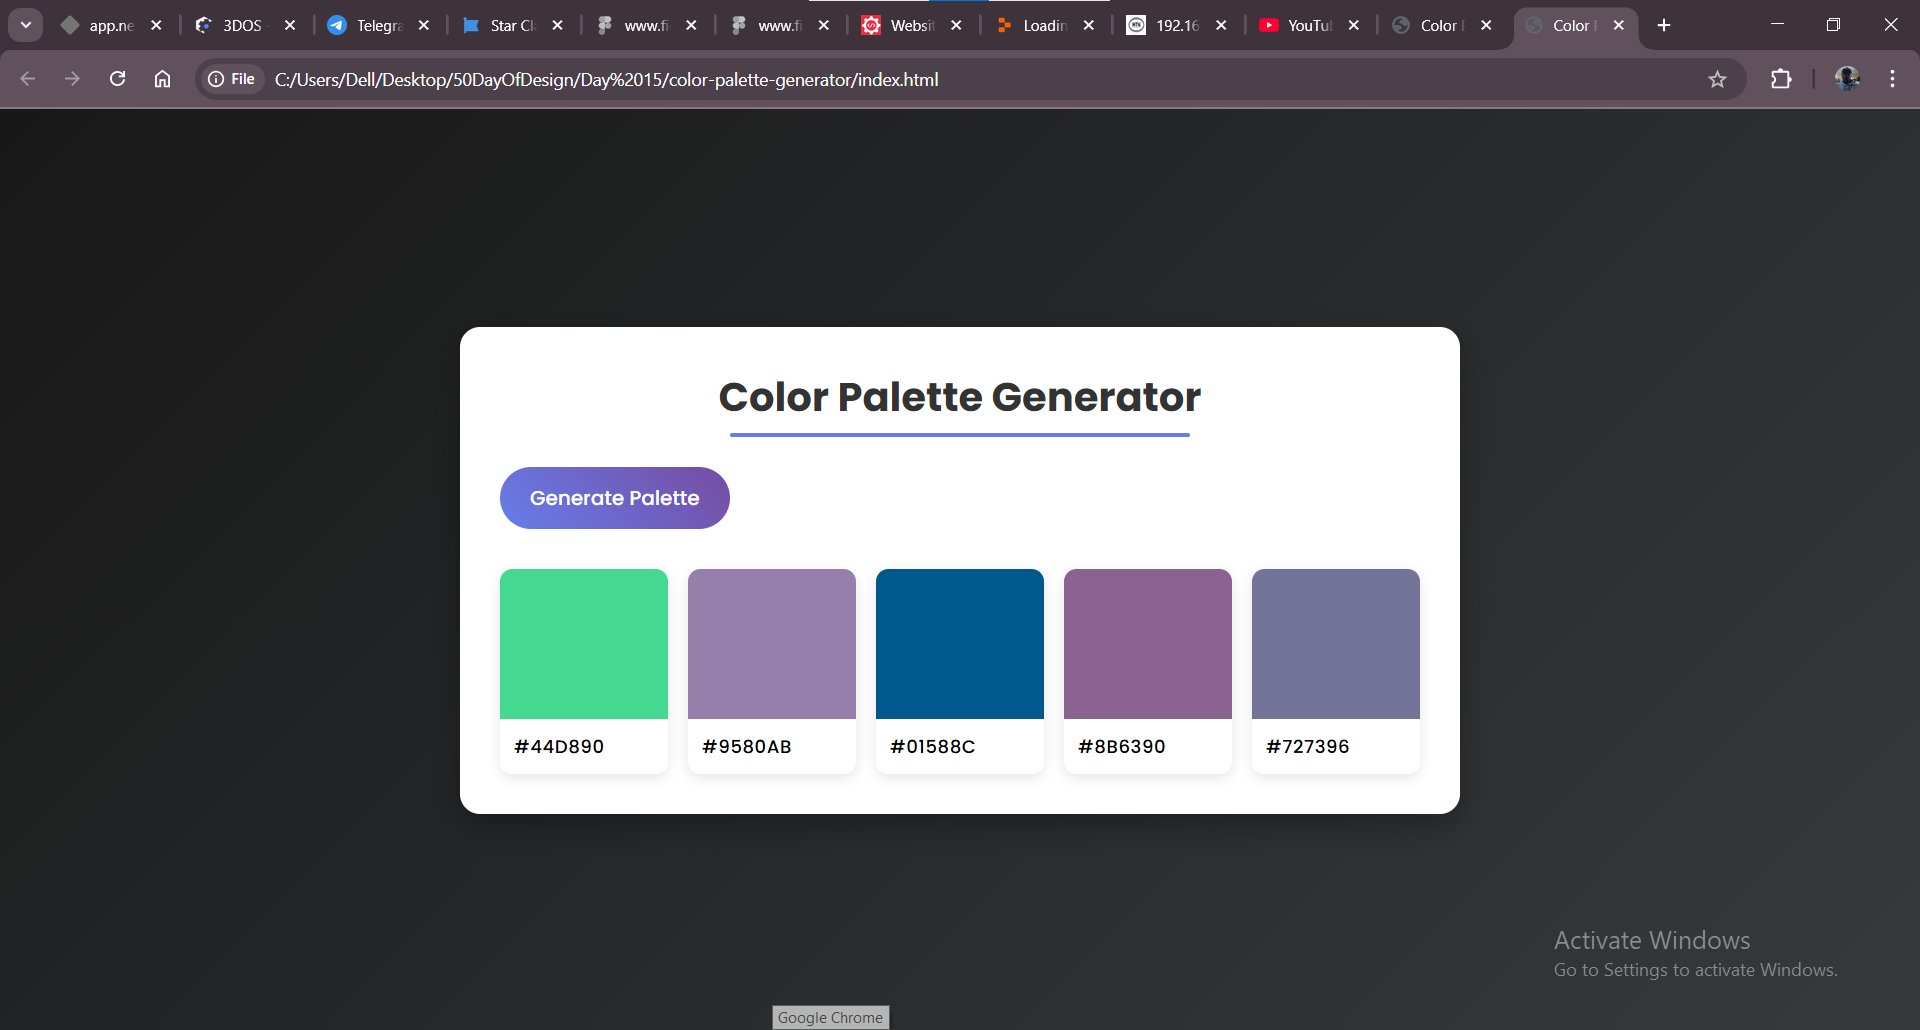Close the 3DOS tab

[x=290, y=26]
